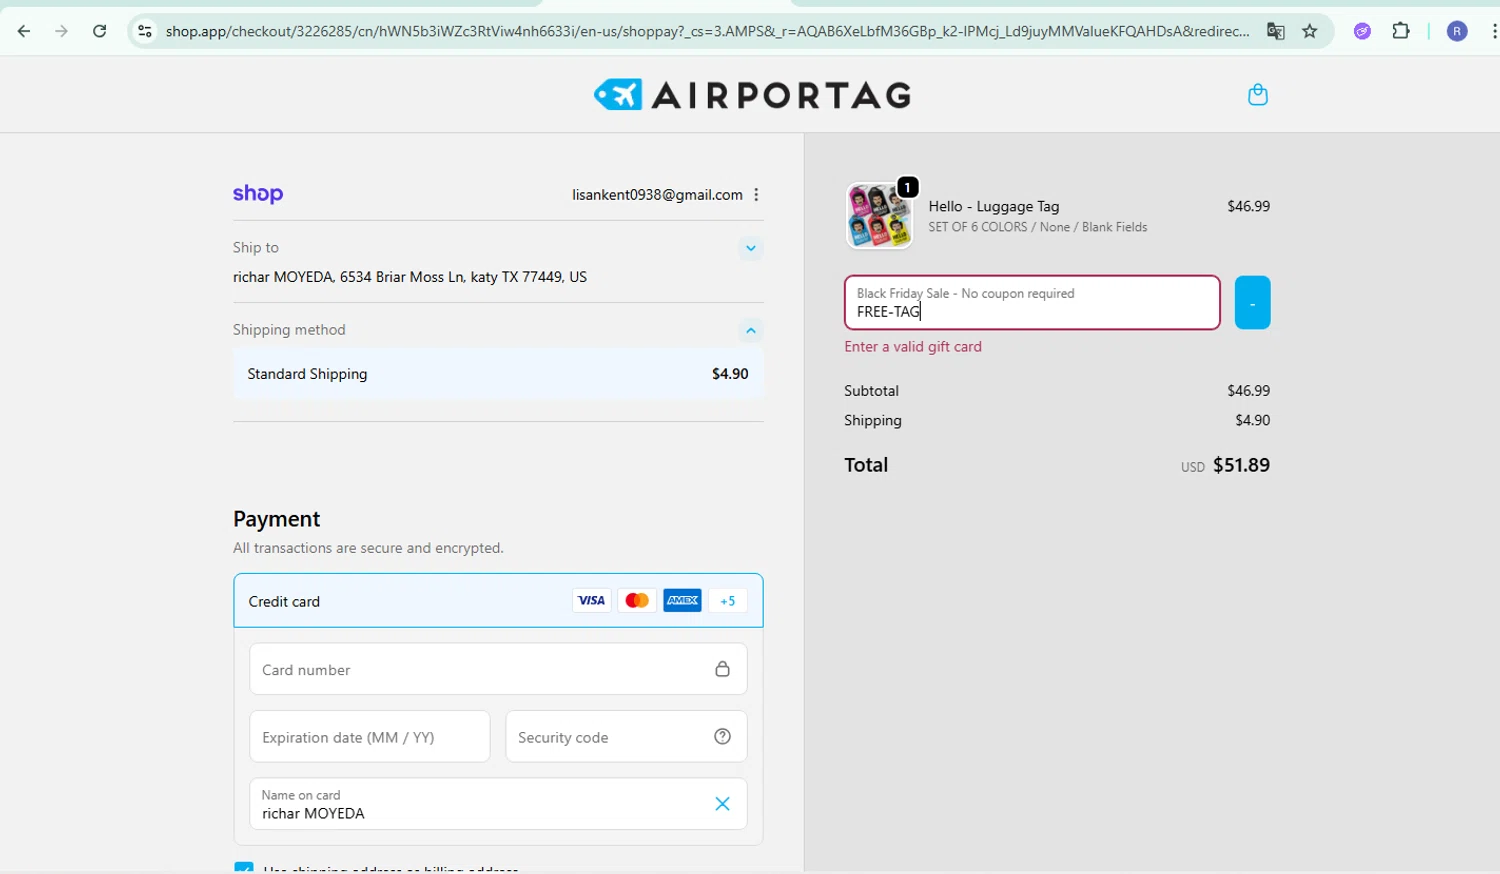Toggle use shipping address as billing checkbox
This screenshot has width=1500, height=874.
pyautogui.click(x=243, y=868)
